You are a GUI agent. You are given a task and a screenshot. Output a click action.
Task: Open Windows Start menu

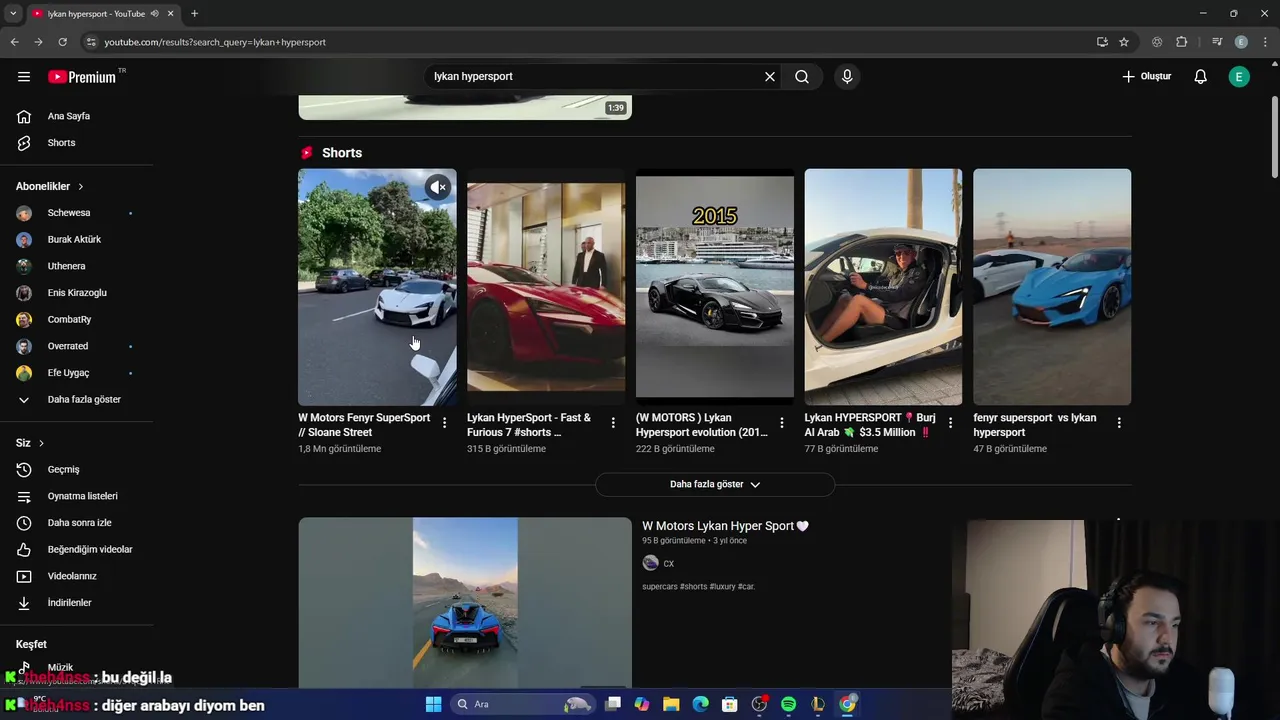tap(433, 704)
